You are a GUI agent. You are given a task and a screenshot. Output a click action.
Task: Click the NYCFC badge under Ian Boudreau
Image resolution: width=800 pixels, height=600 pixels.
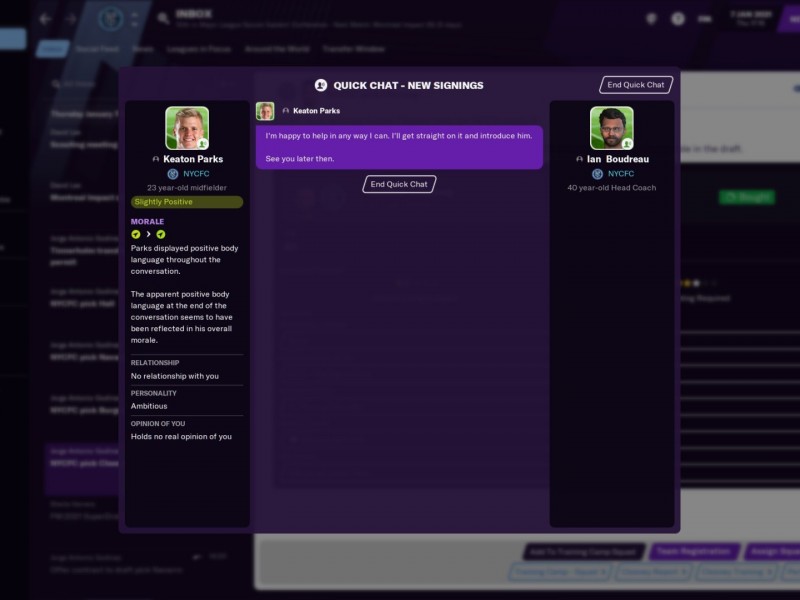pyautogui.click(x=597, y=174)
